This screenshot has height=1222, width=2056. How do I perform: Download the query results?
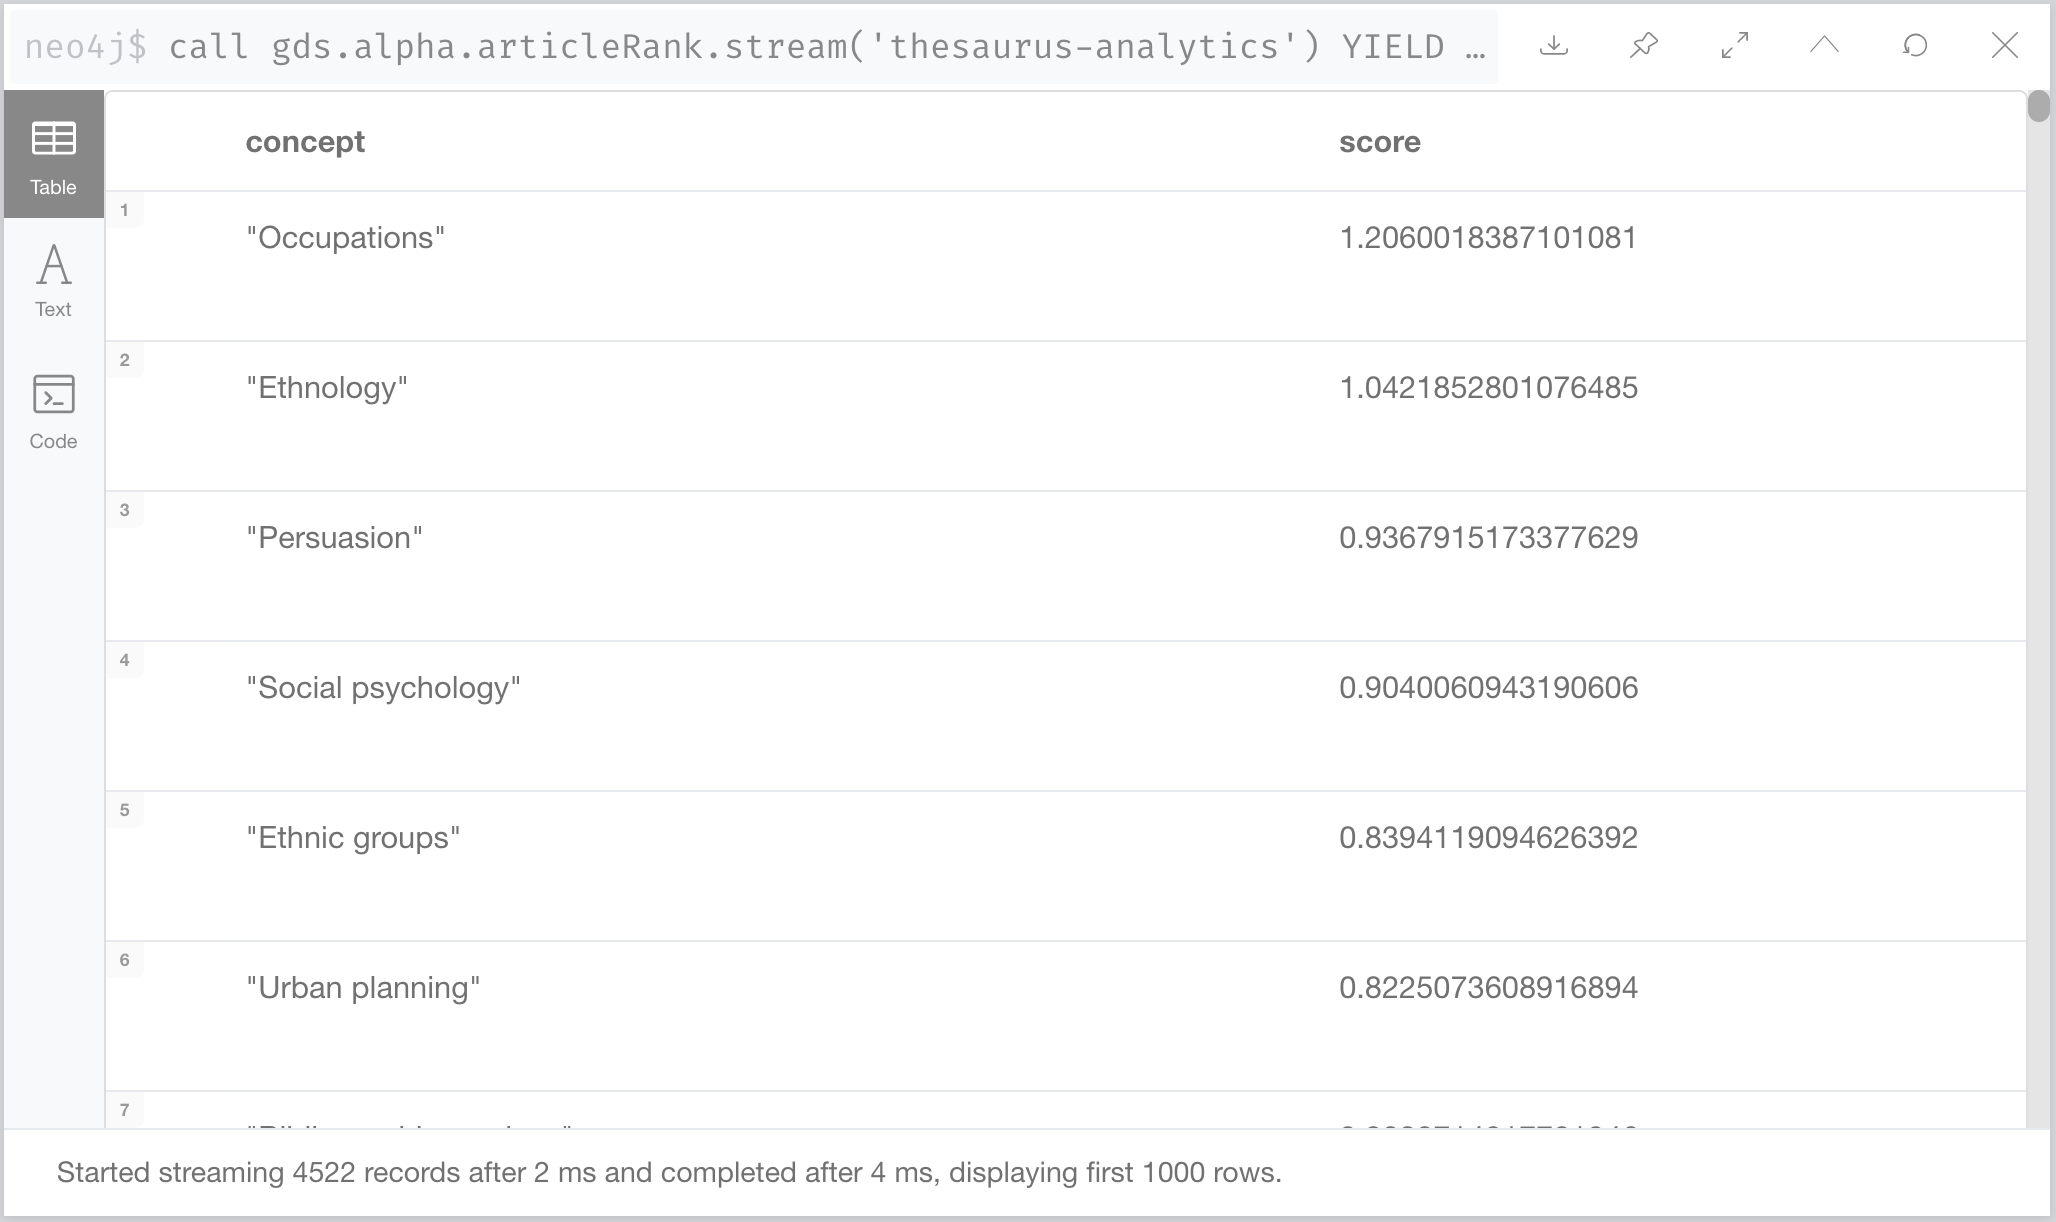1554,46
